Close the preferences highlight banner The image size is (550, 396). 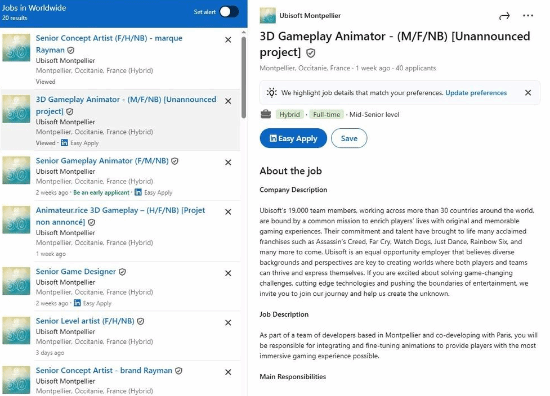point(528,93)
